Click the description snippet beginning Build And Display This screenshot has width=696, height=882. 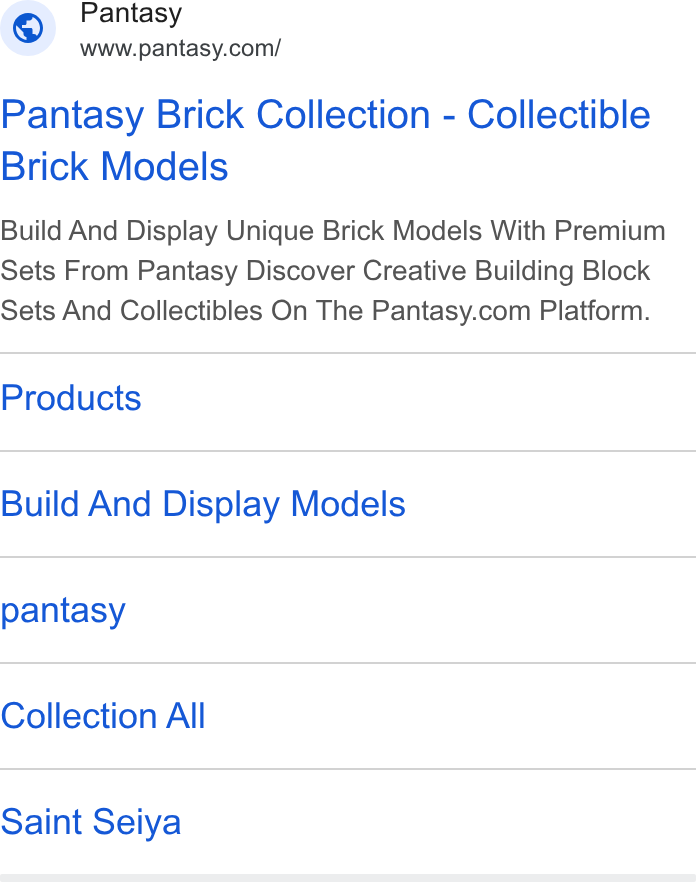point(333,271)
